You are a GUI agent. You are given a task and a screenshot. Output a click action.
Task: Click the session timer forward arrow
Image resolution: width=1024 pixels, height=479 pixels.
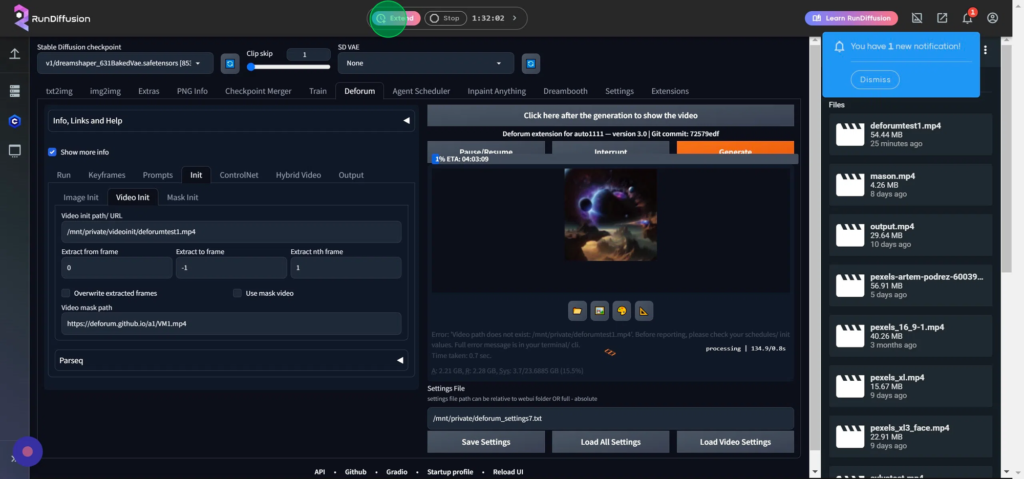514,18
